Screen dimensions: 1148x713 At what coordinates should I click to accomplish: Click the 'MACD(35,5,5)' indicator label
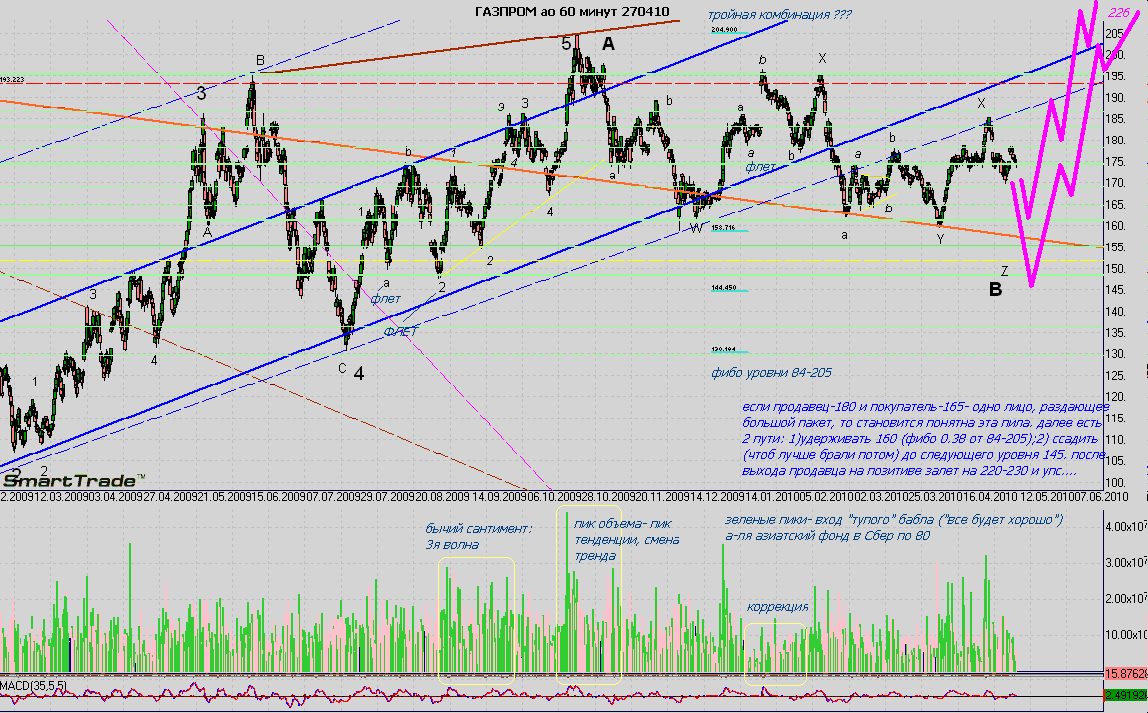[33, 686]
